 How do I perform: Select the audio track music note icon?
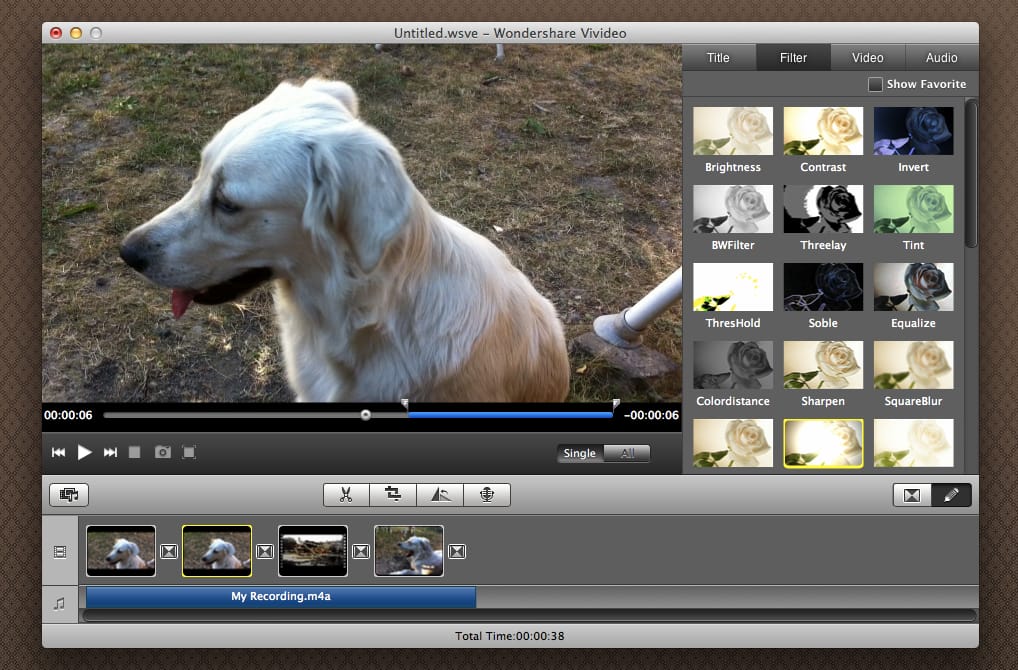pyautogui.click(x=60, y=604)
